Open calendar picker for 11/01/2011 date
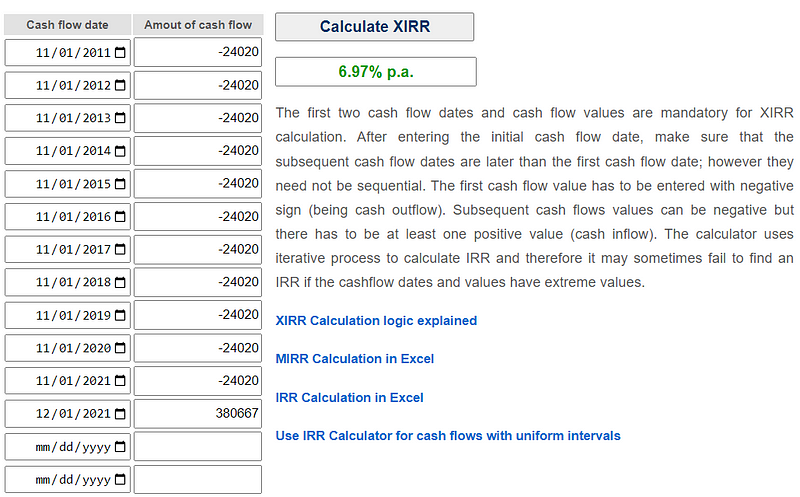This screenshot has width=800, height=497. [x=120, y=53]
